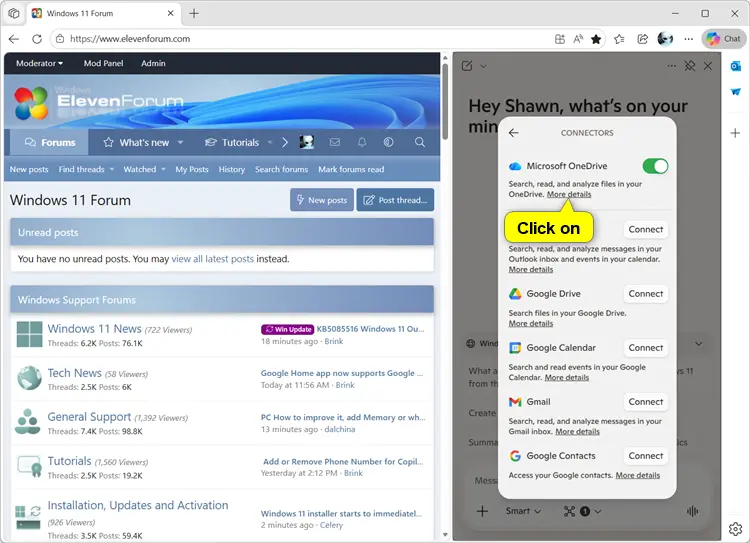Open Mod Panel menu item

point(103,63)
